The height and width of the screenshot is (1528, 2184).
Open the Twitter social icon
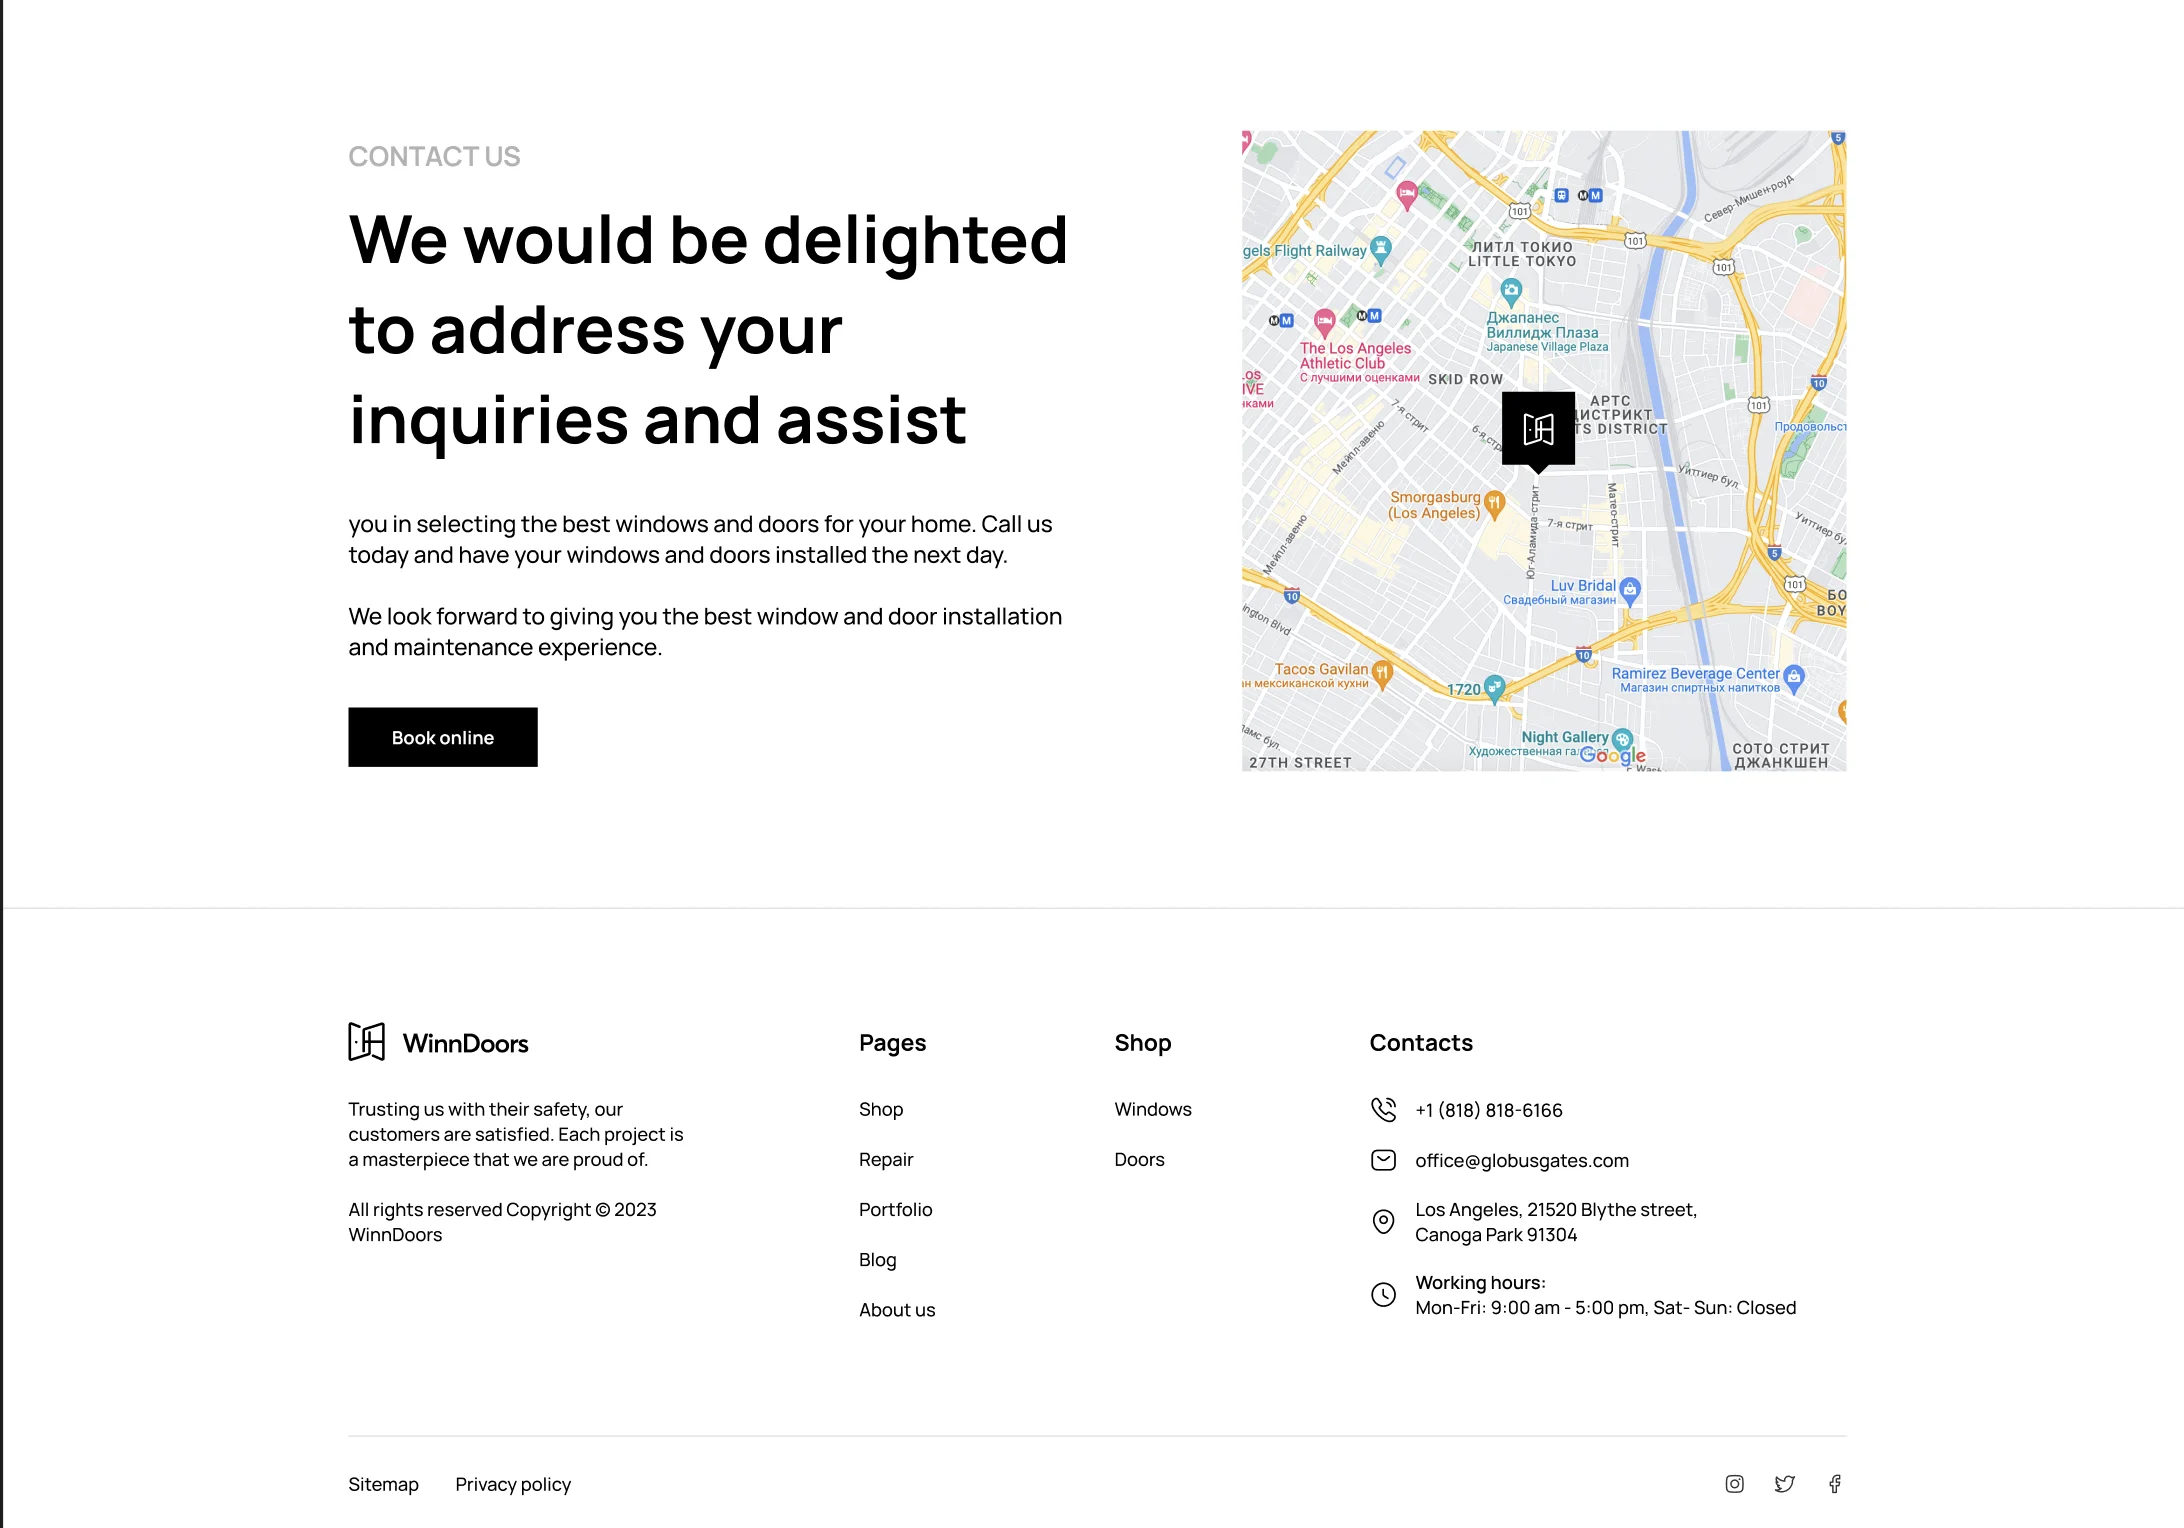[1784, 1484]
